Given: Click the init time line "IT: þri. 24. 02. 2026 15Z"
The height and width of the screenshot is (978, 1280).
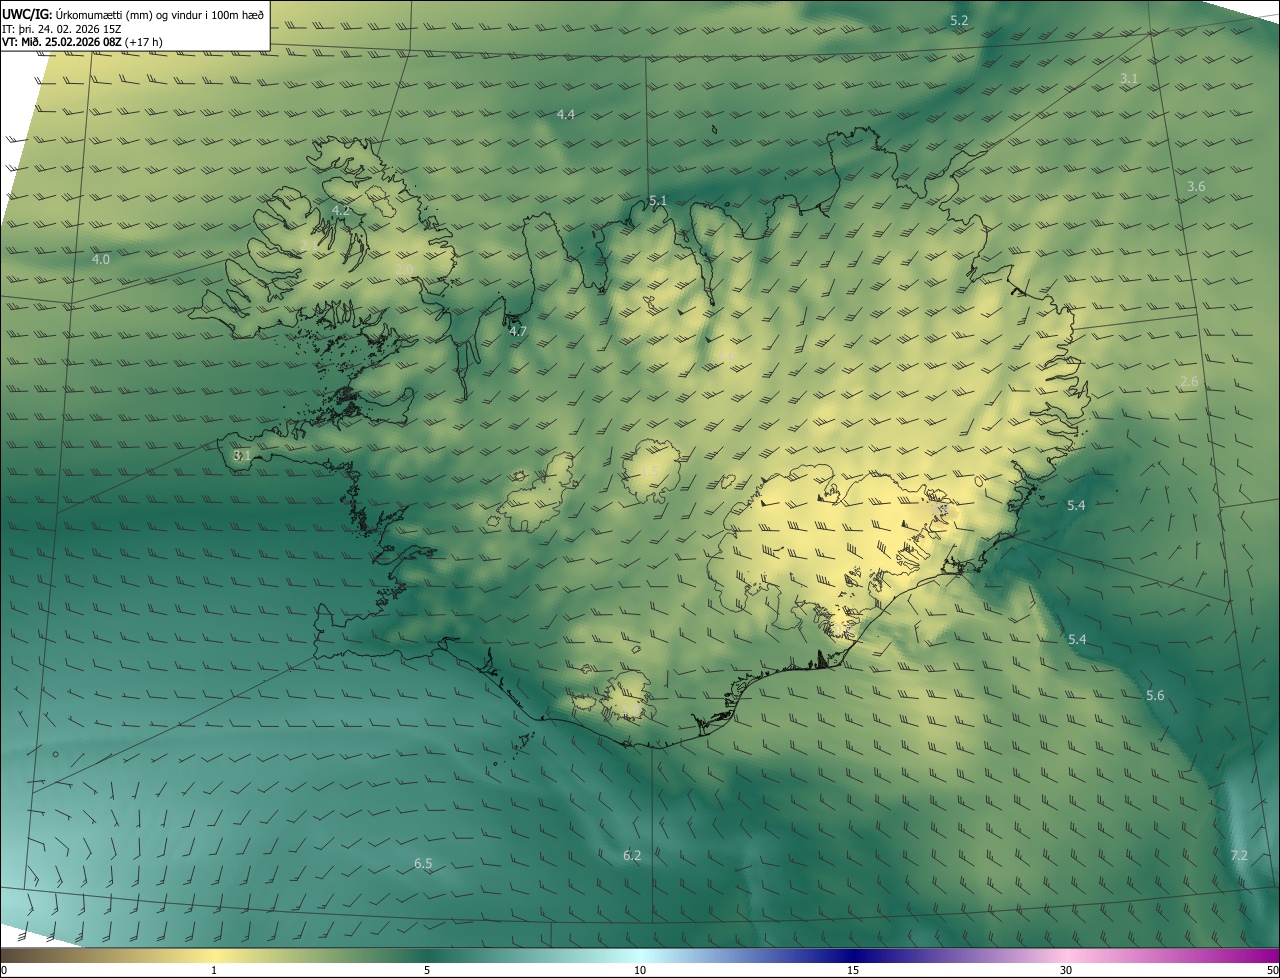Looking at the screenshot, I should pos(62,29).
